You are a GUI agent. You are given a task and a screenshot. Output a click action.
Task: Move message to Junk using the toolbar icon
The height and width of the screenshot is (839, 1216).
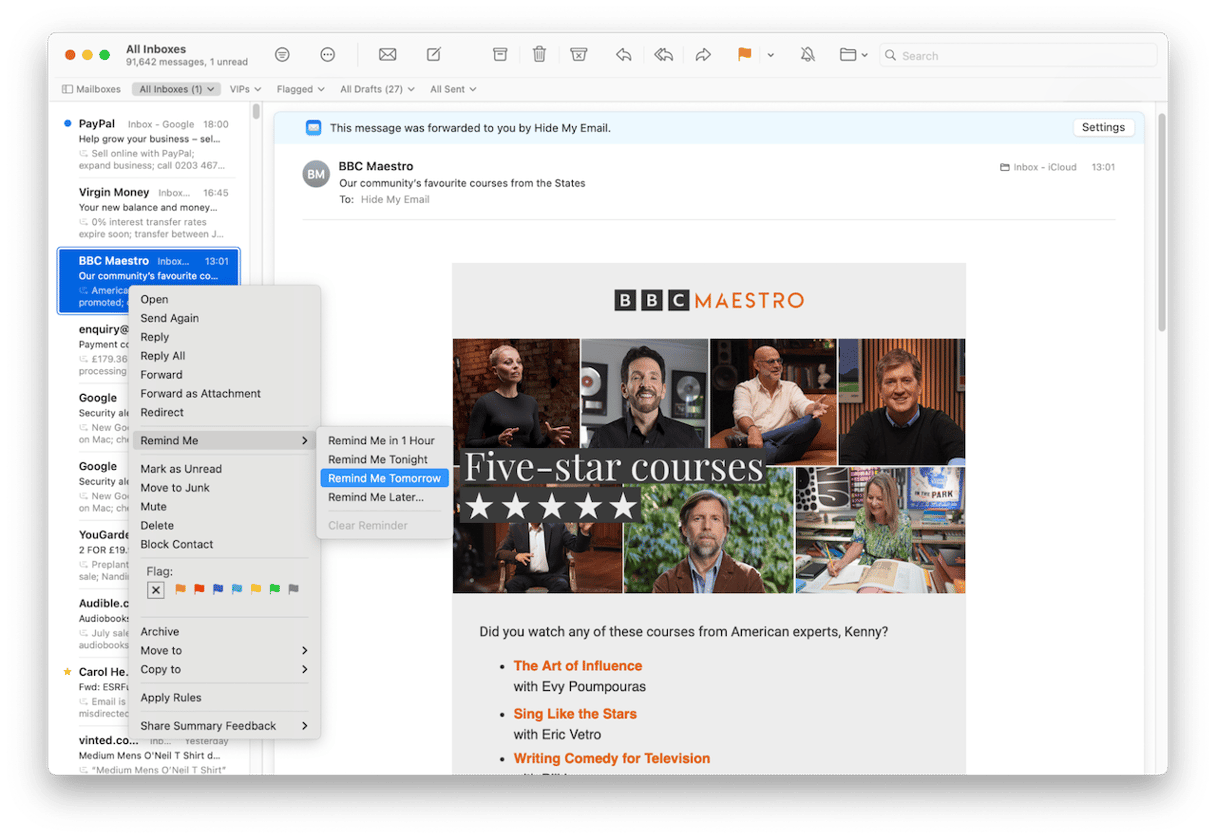[578, 55]
